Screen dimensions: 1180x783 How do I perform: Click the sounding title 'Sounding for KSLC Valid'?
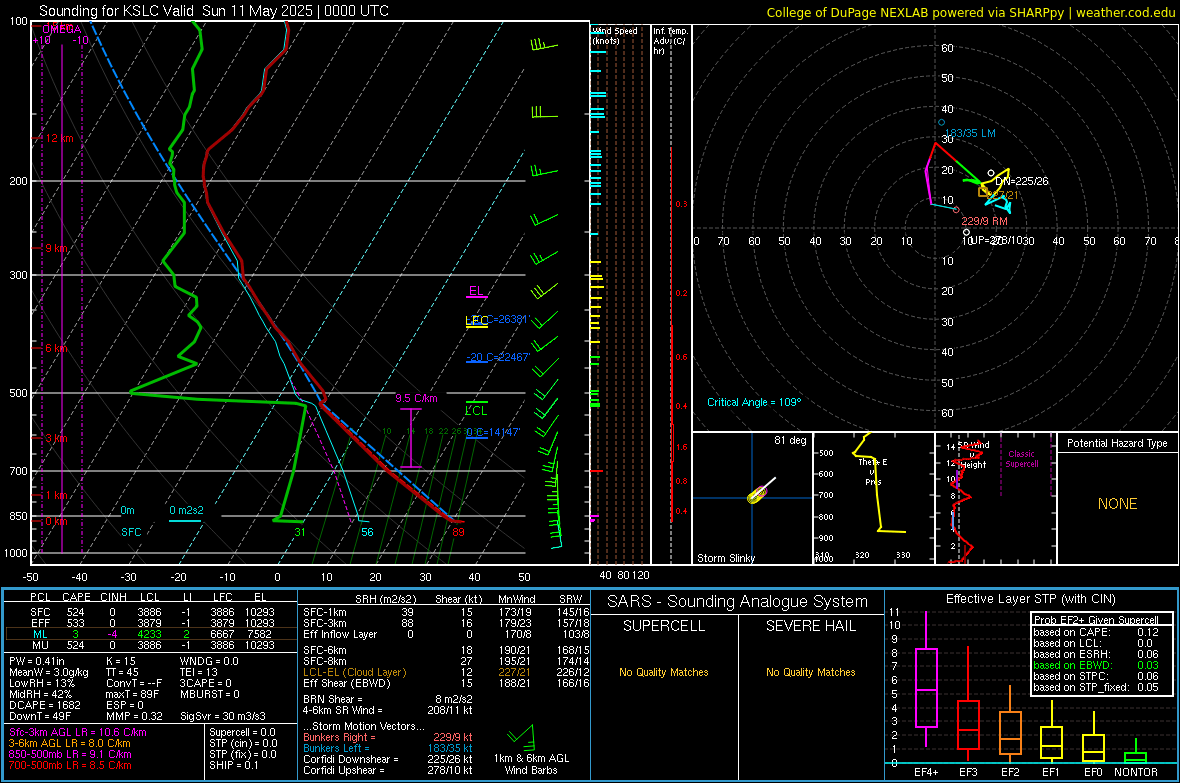coord(118,11)
